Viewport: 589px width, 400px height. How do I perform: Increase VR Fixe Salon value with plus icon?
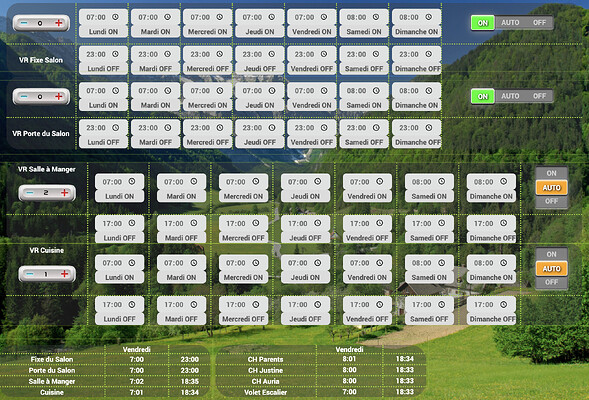pyautogui.click(x=59, y=23)
